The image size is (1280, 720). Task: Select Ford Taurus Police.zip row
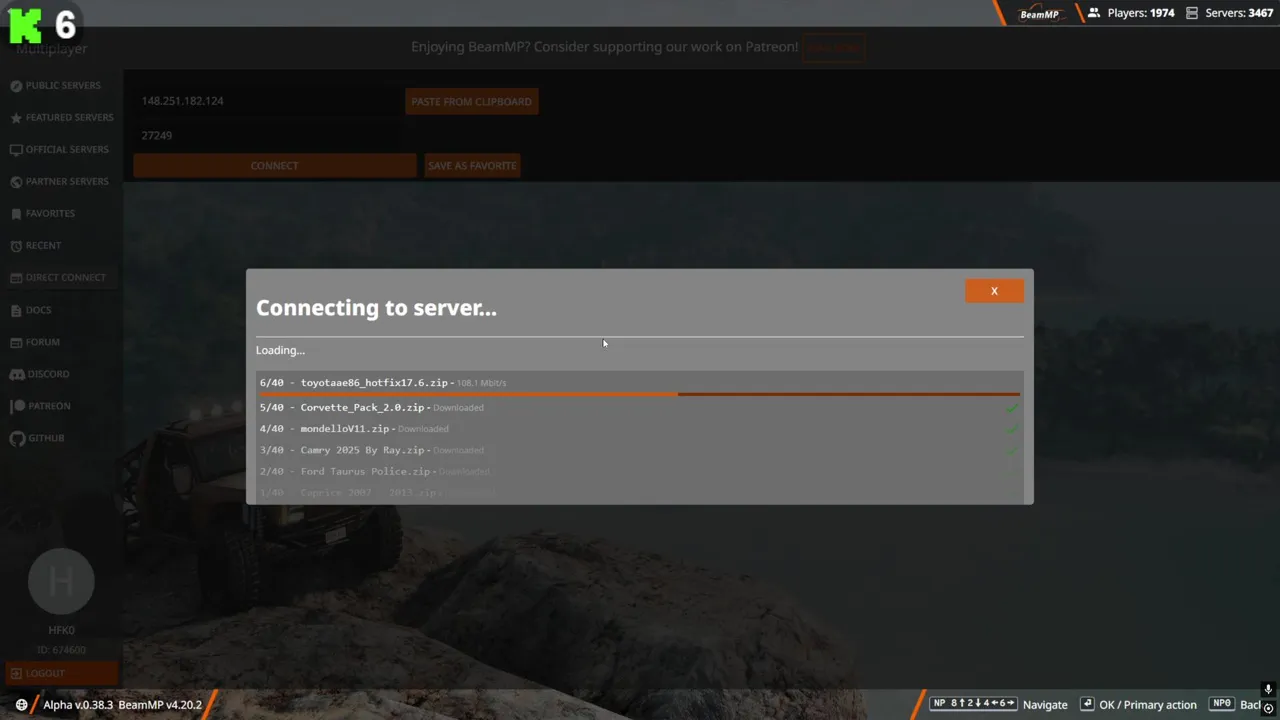click(x=639, y=471)
